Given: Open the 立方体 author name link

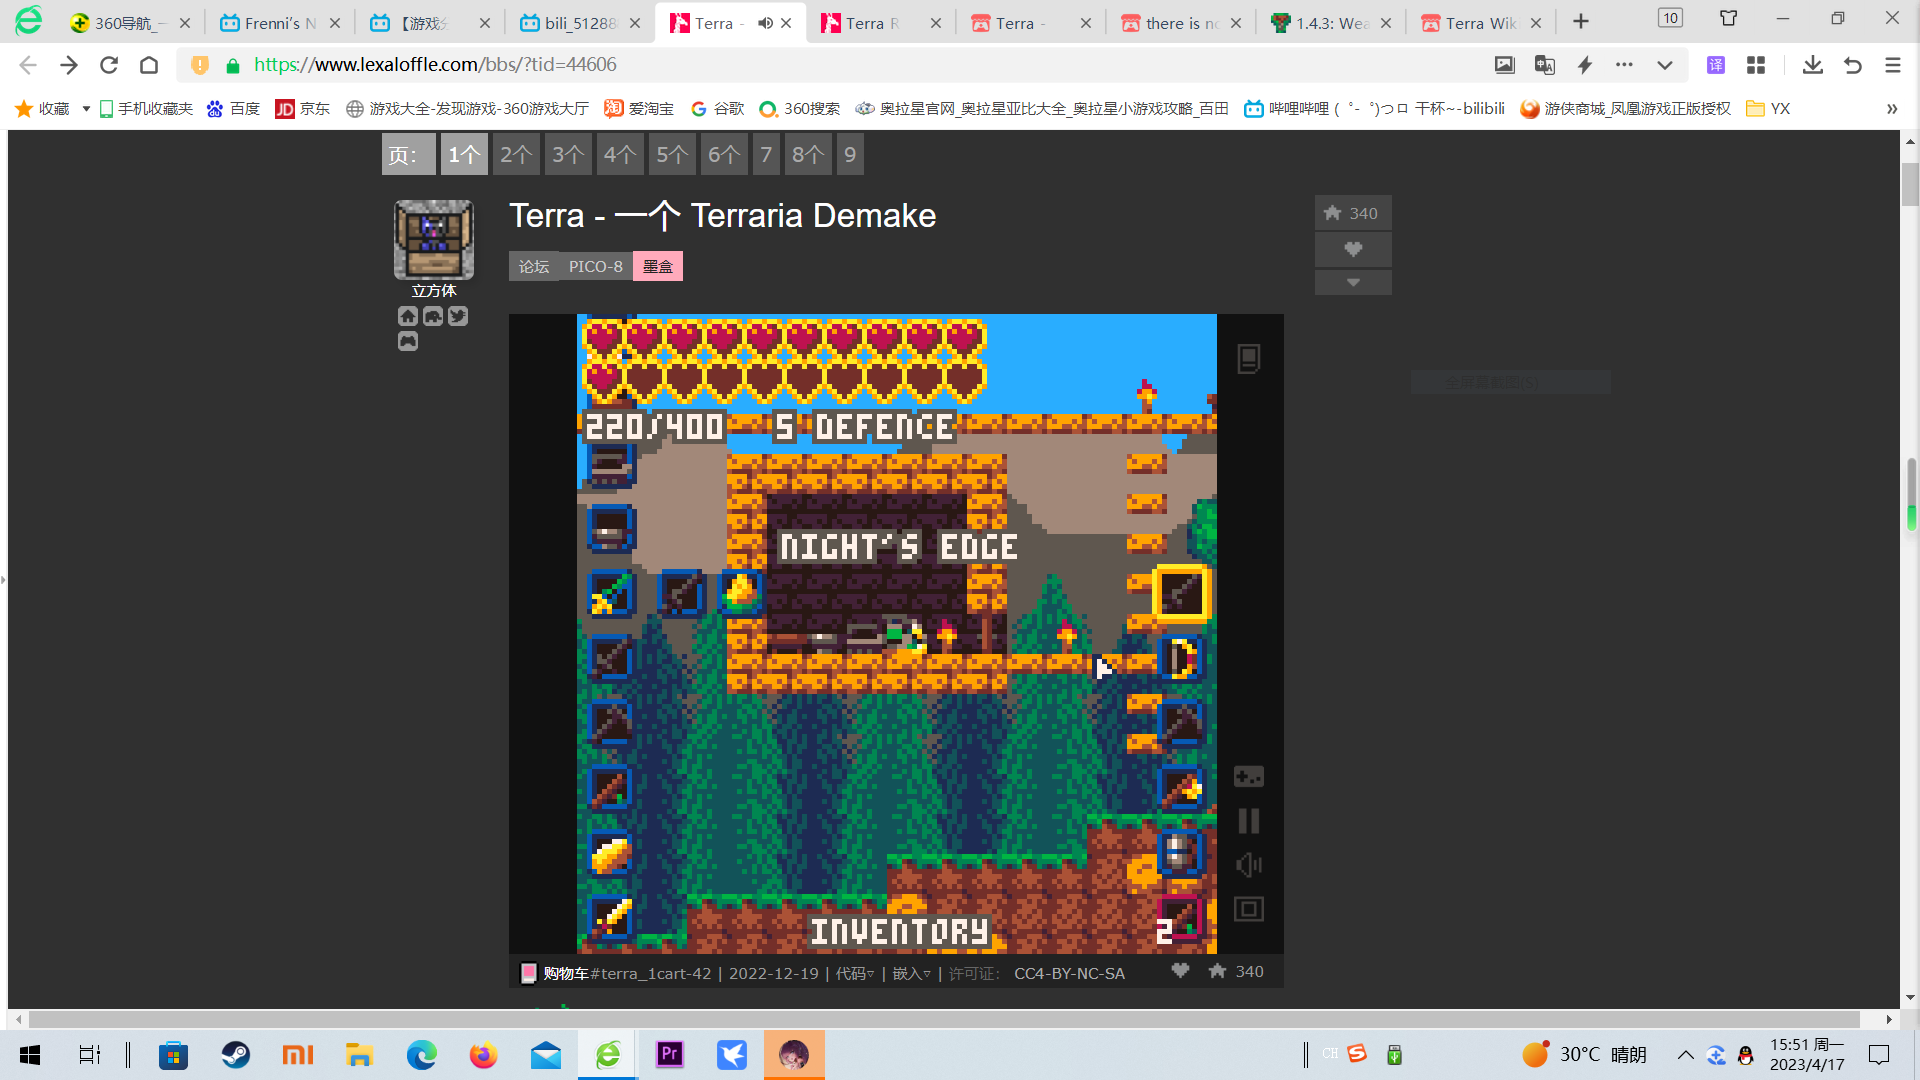Looking at the screenshot, I should tap(433, 291).
